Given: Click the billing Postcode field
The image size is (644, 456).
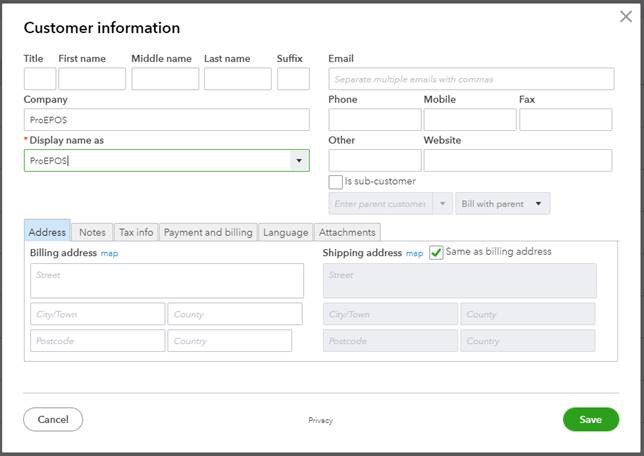Looking at the screenshot, I should [x=98, y=341].
